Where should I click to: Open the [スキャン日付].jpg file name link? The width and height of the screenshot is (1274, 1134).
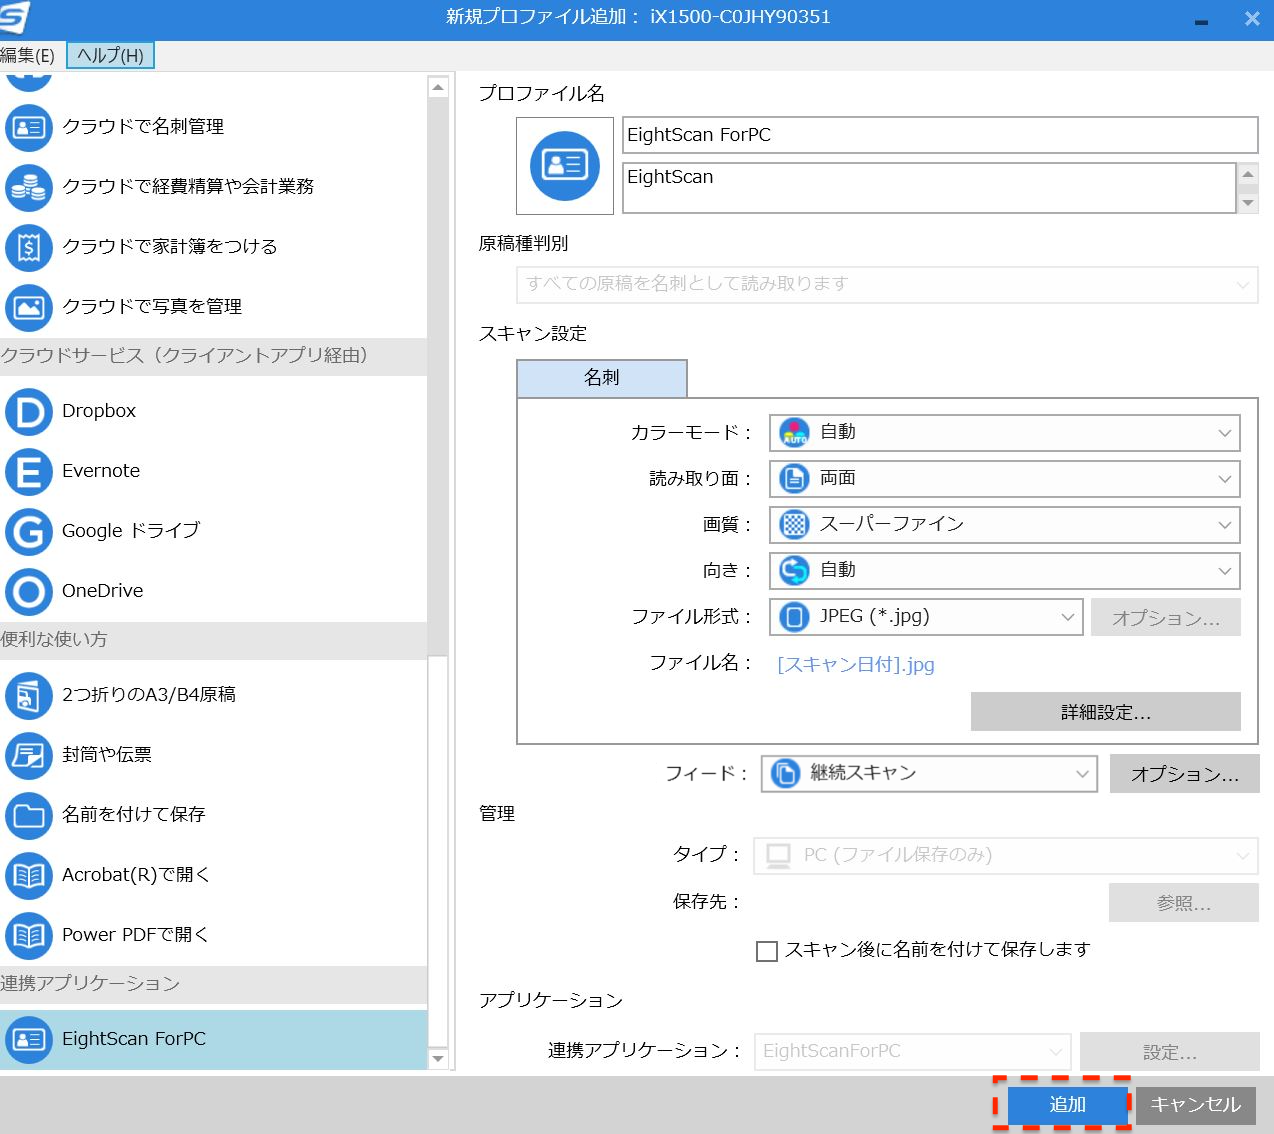pyautogui.click(x=856, y=665)
